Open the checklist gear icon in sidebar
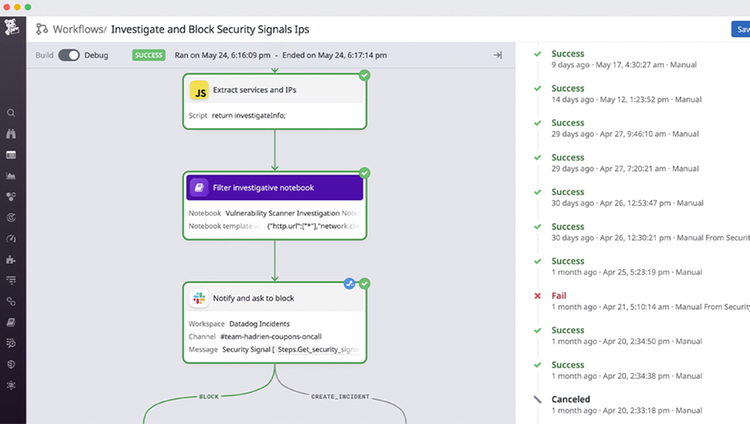 [x=11, y=343]
